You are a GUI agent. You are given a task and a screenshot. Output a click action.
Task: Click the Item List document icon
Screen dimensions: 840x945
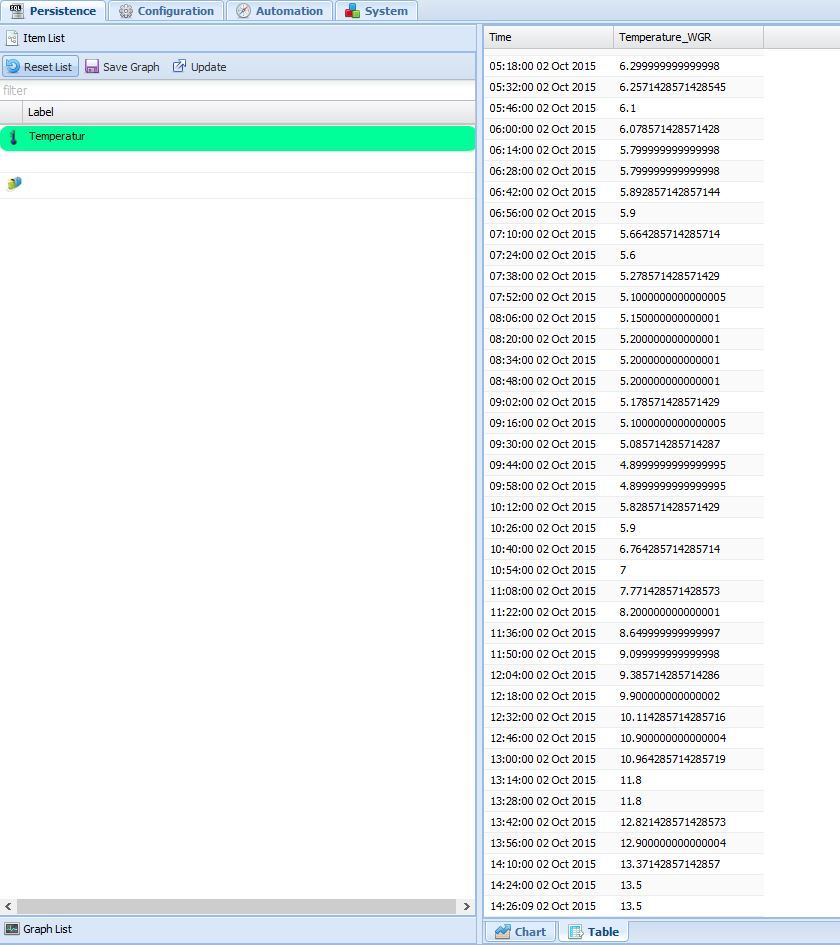12,38
